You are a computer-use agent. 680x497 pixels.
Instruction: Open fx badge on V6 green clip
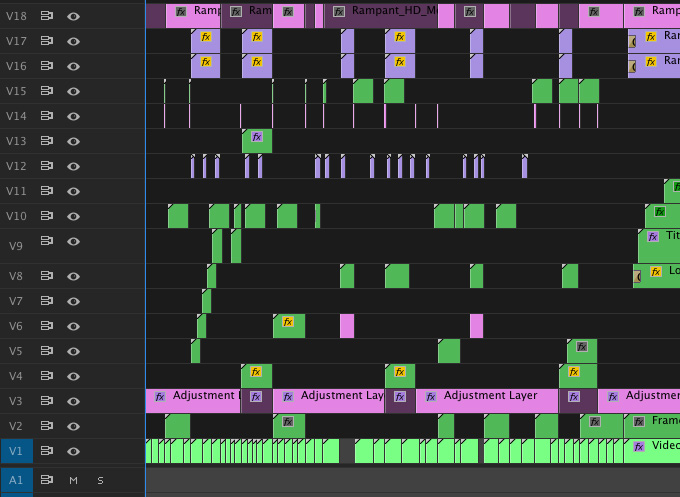click(x=288, y=321)
